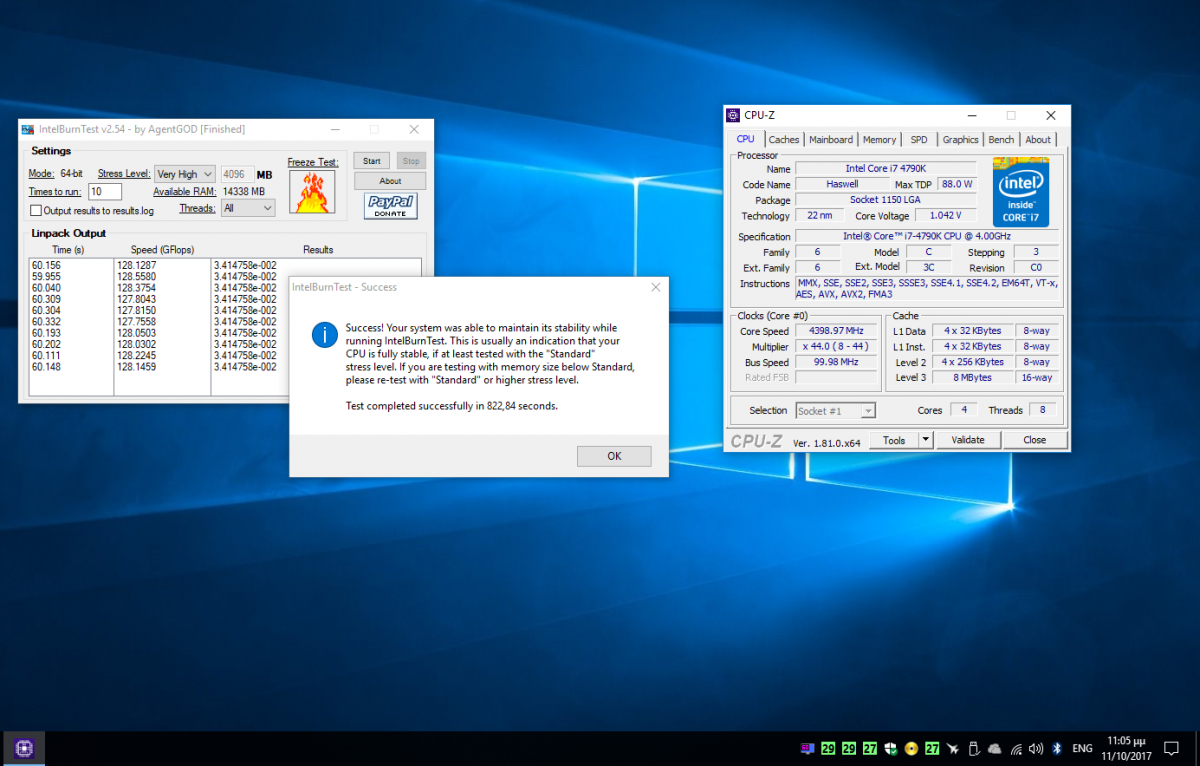Switch to the Mainboard tab
Screen dimensions: 1200x766
coord(831,140)
